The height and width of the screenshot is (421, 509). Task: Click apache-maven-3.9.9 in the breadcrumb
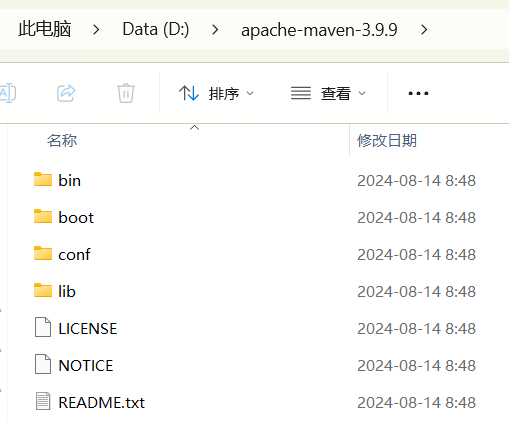coord(319,30)
